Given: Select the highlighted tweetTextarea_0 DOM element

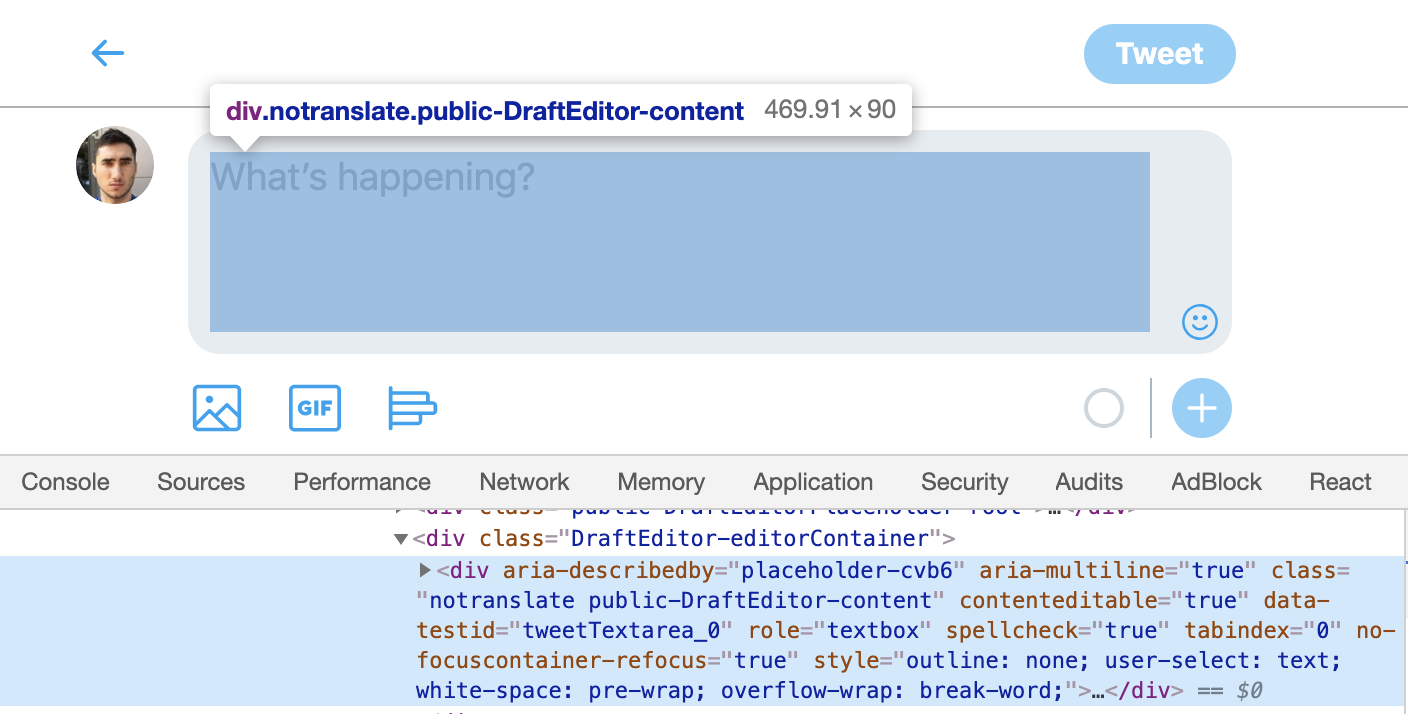Looking at the screenshot, I should (x=700, y=630).
